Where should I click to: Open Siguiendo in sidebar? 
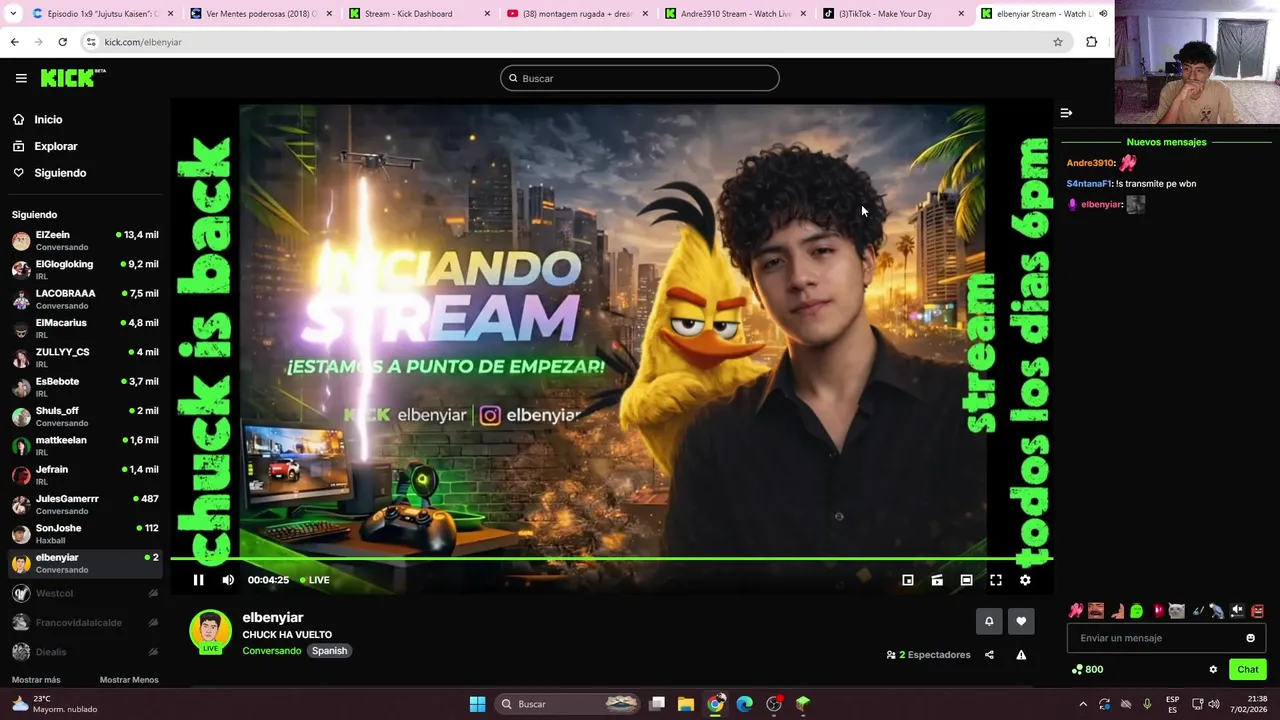coord(60,173)
